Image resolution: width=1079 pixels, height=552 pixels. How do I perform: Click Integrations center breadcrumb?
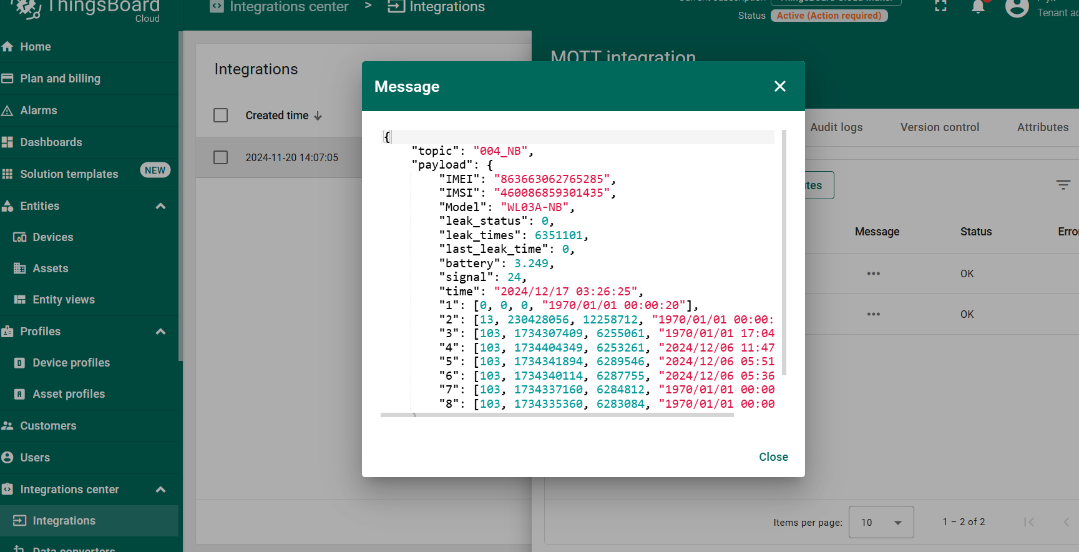click(x=279, y=7)
